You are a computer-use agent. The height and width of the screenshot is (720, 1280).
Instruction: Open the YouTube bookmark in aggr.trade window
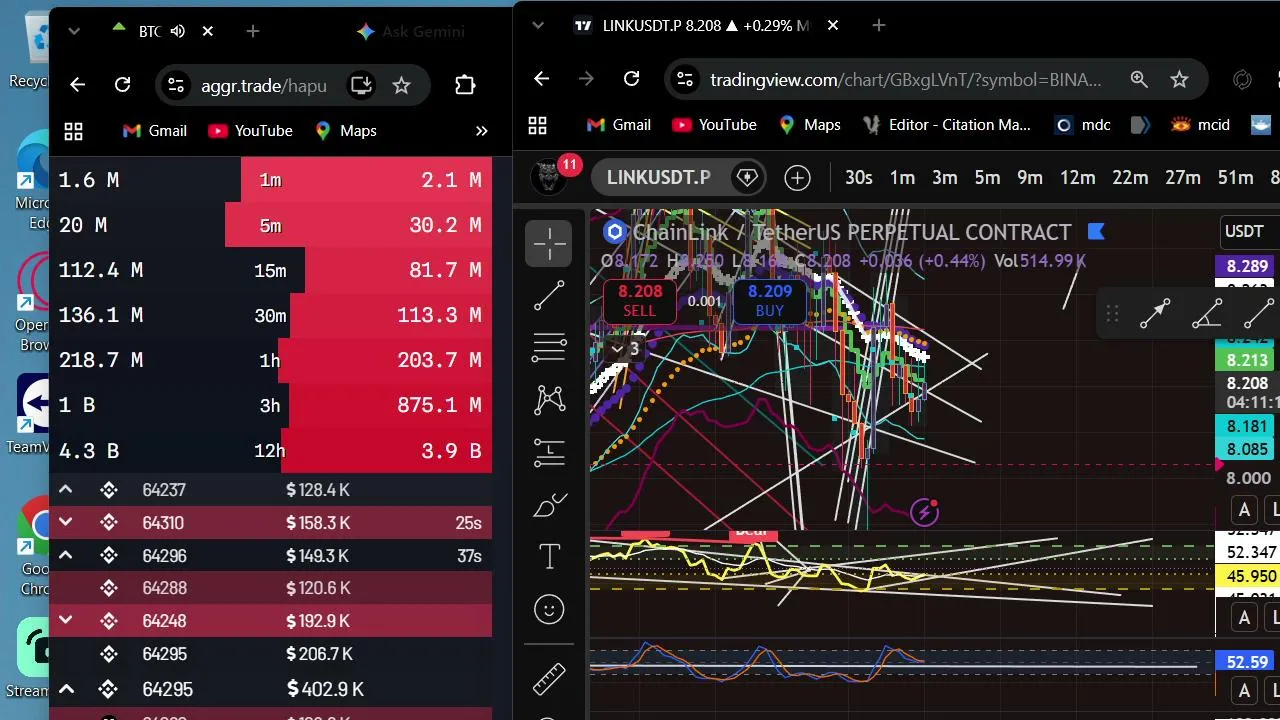click(250, 131)
